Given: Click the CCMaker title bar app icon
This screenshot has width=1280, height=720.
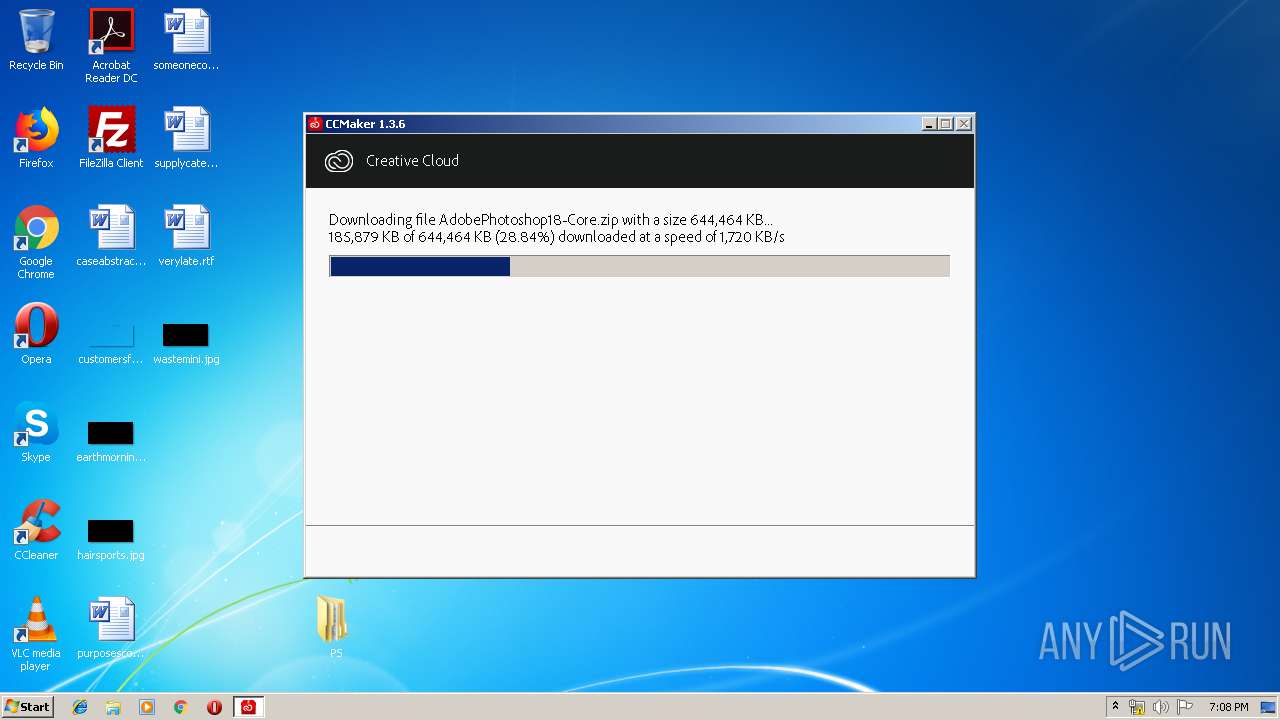Looking at the screenshot, I should (x=315, y=124).
